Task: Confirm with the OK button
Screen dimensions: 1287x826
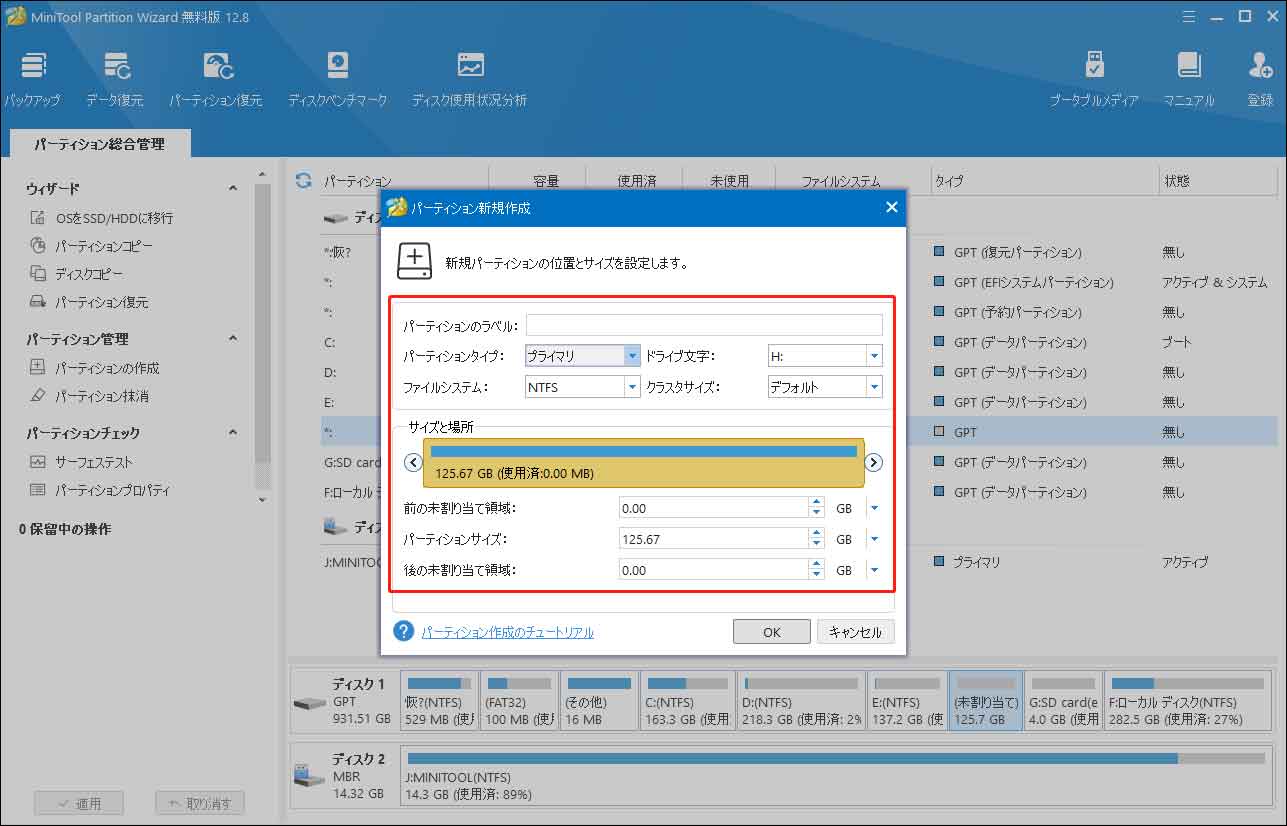Action: [772, 632]
